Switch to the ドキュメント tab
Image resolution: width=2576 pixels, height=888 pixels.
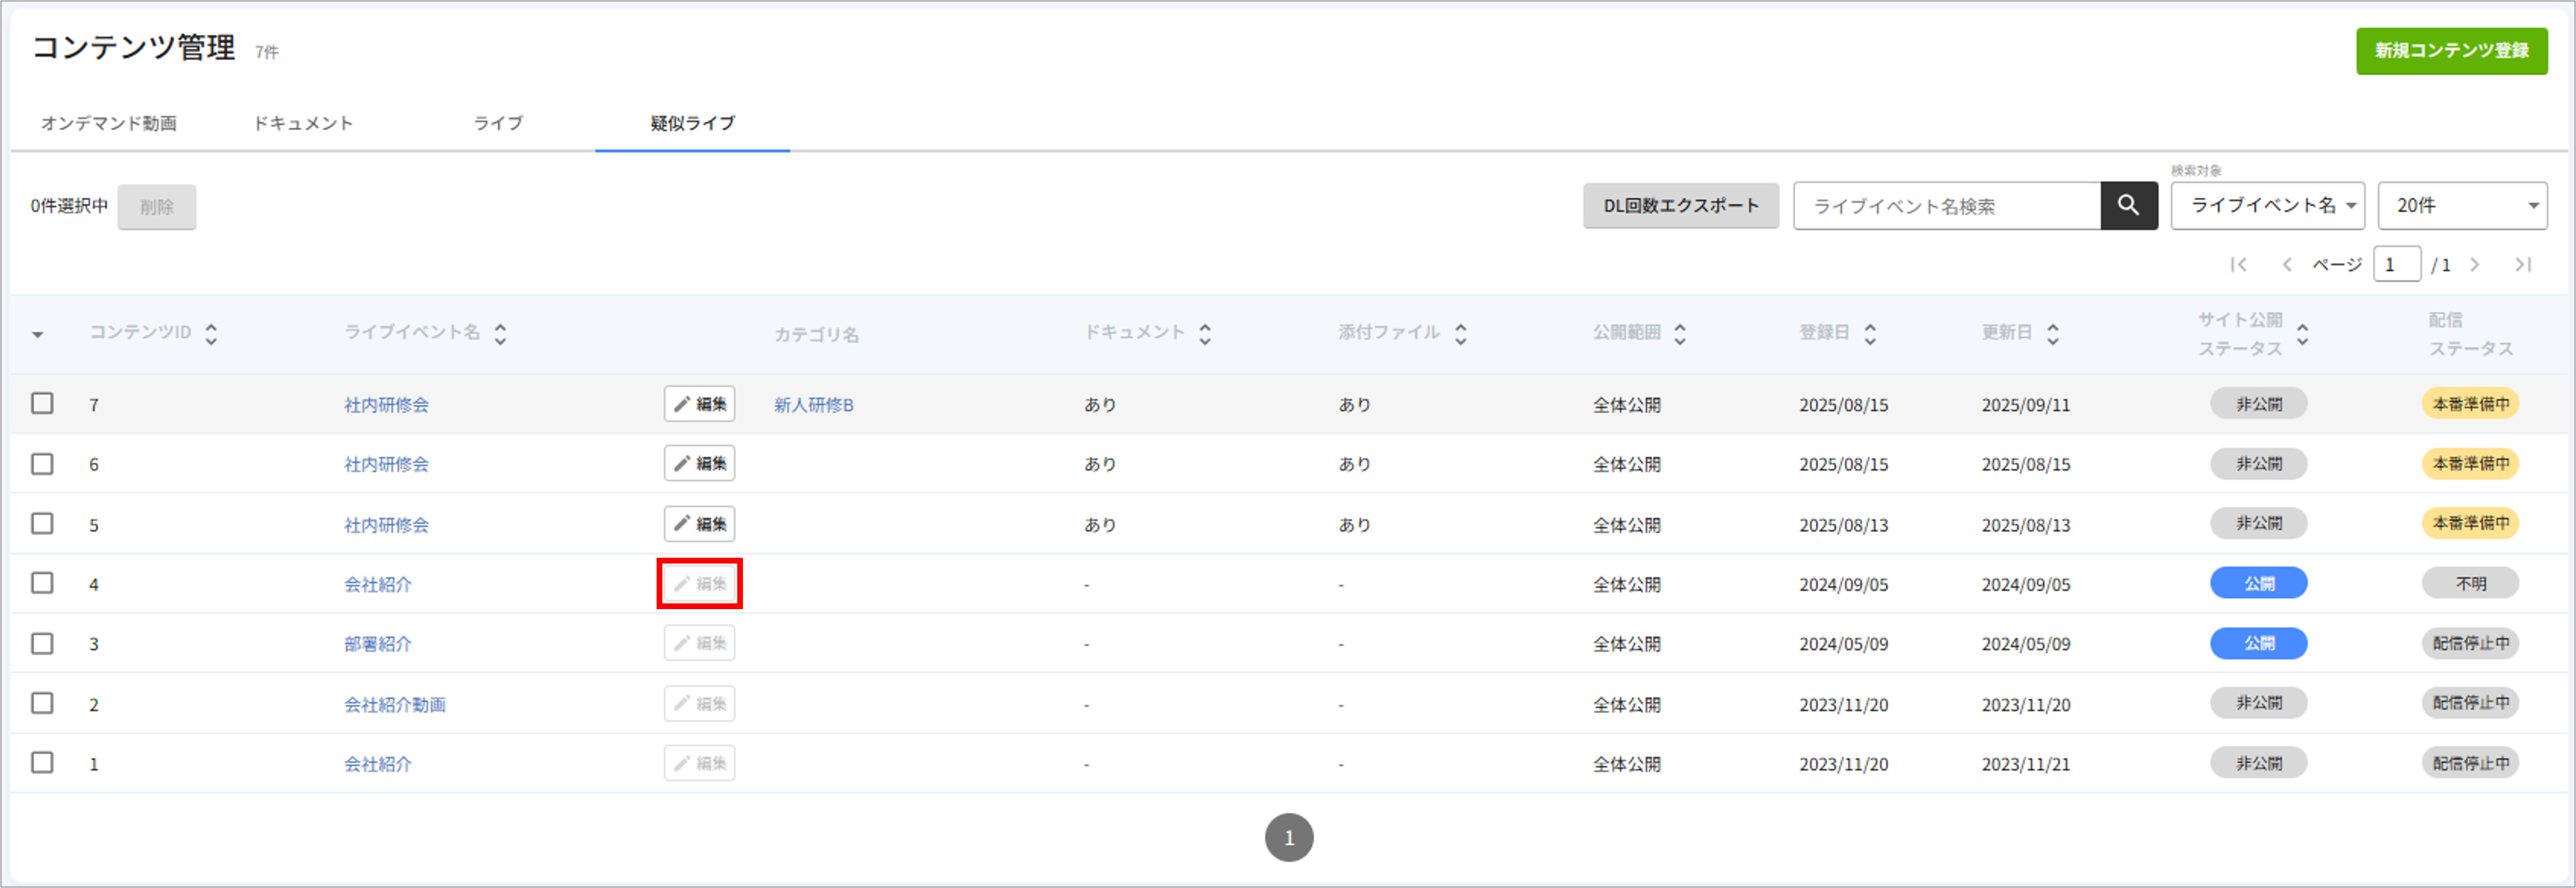pos(303,123)
